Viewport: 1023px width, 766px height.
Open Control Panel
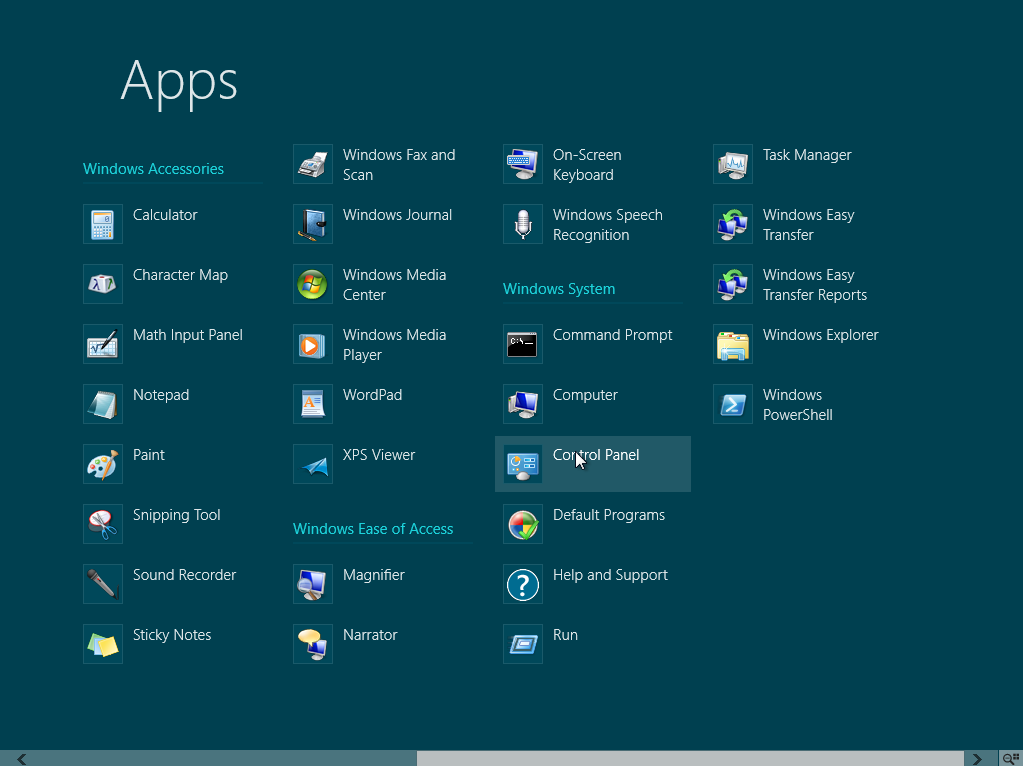[x=593, y=464]
